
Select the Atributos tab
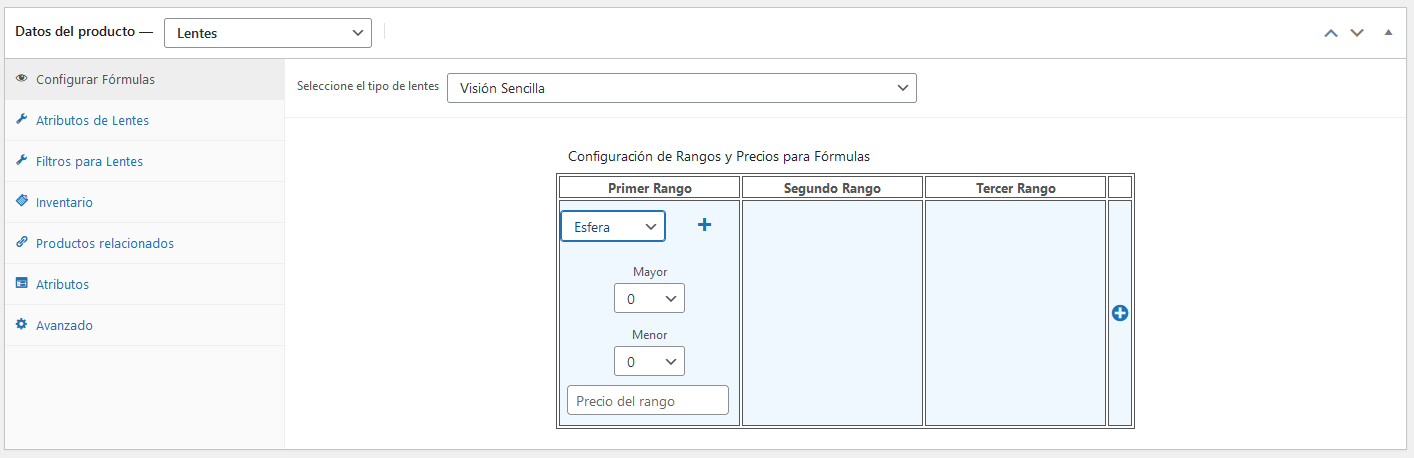(x=145, y=284)
